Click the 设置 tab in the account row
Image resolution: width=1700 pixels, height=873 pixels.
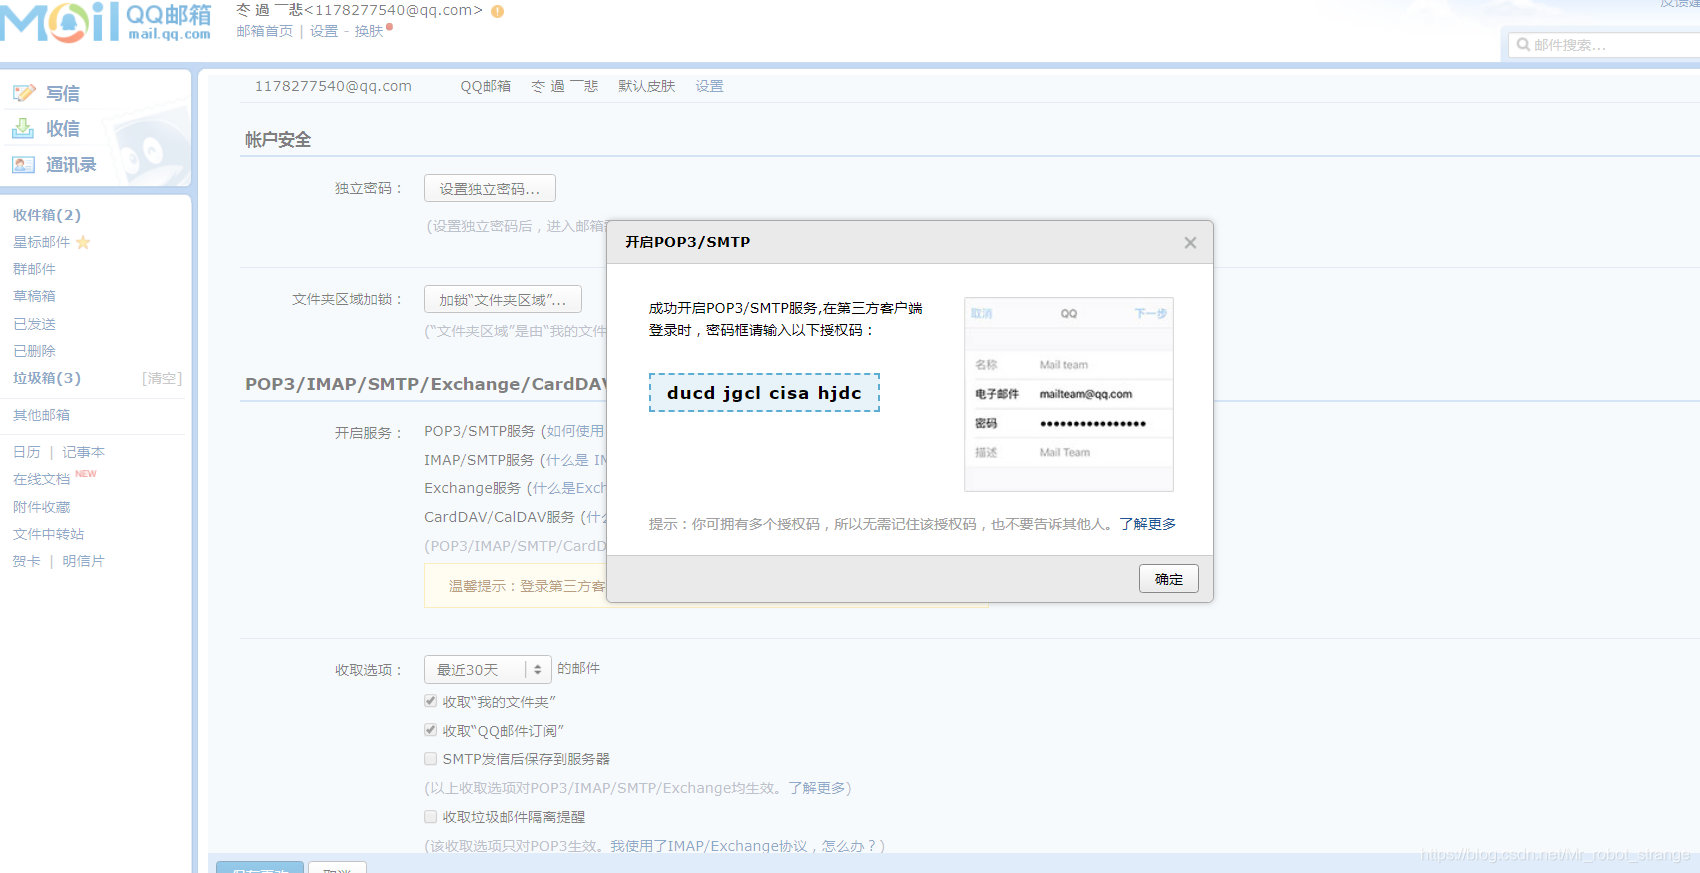click(709, 86)
